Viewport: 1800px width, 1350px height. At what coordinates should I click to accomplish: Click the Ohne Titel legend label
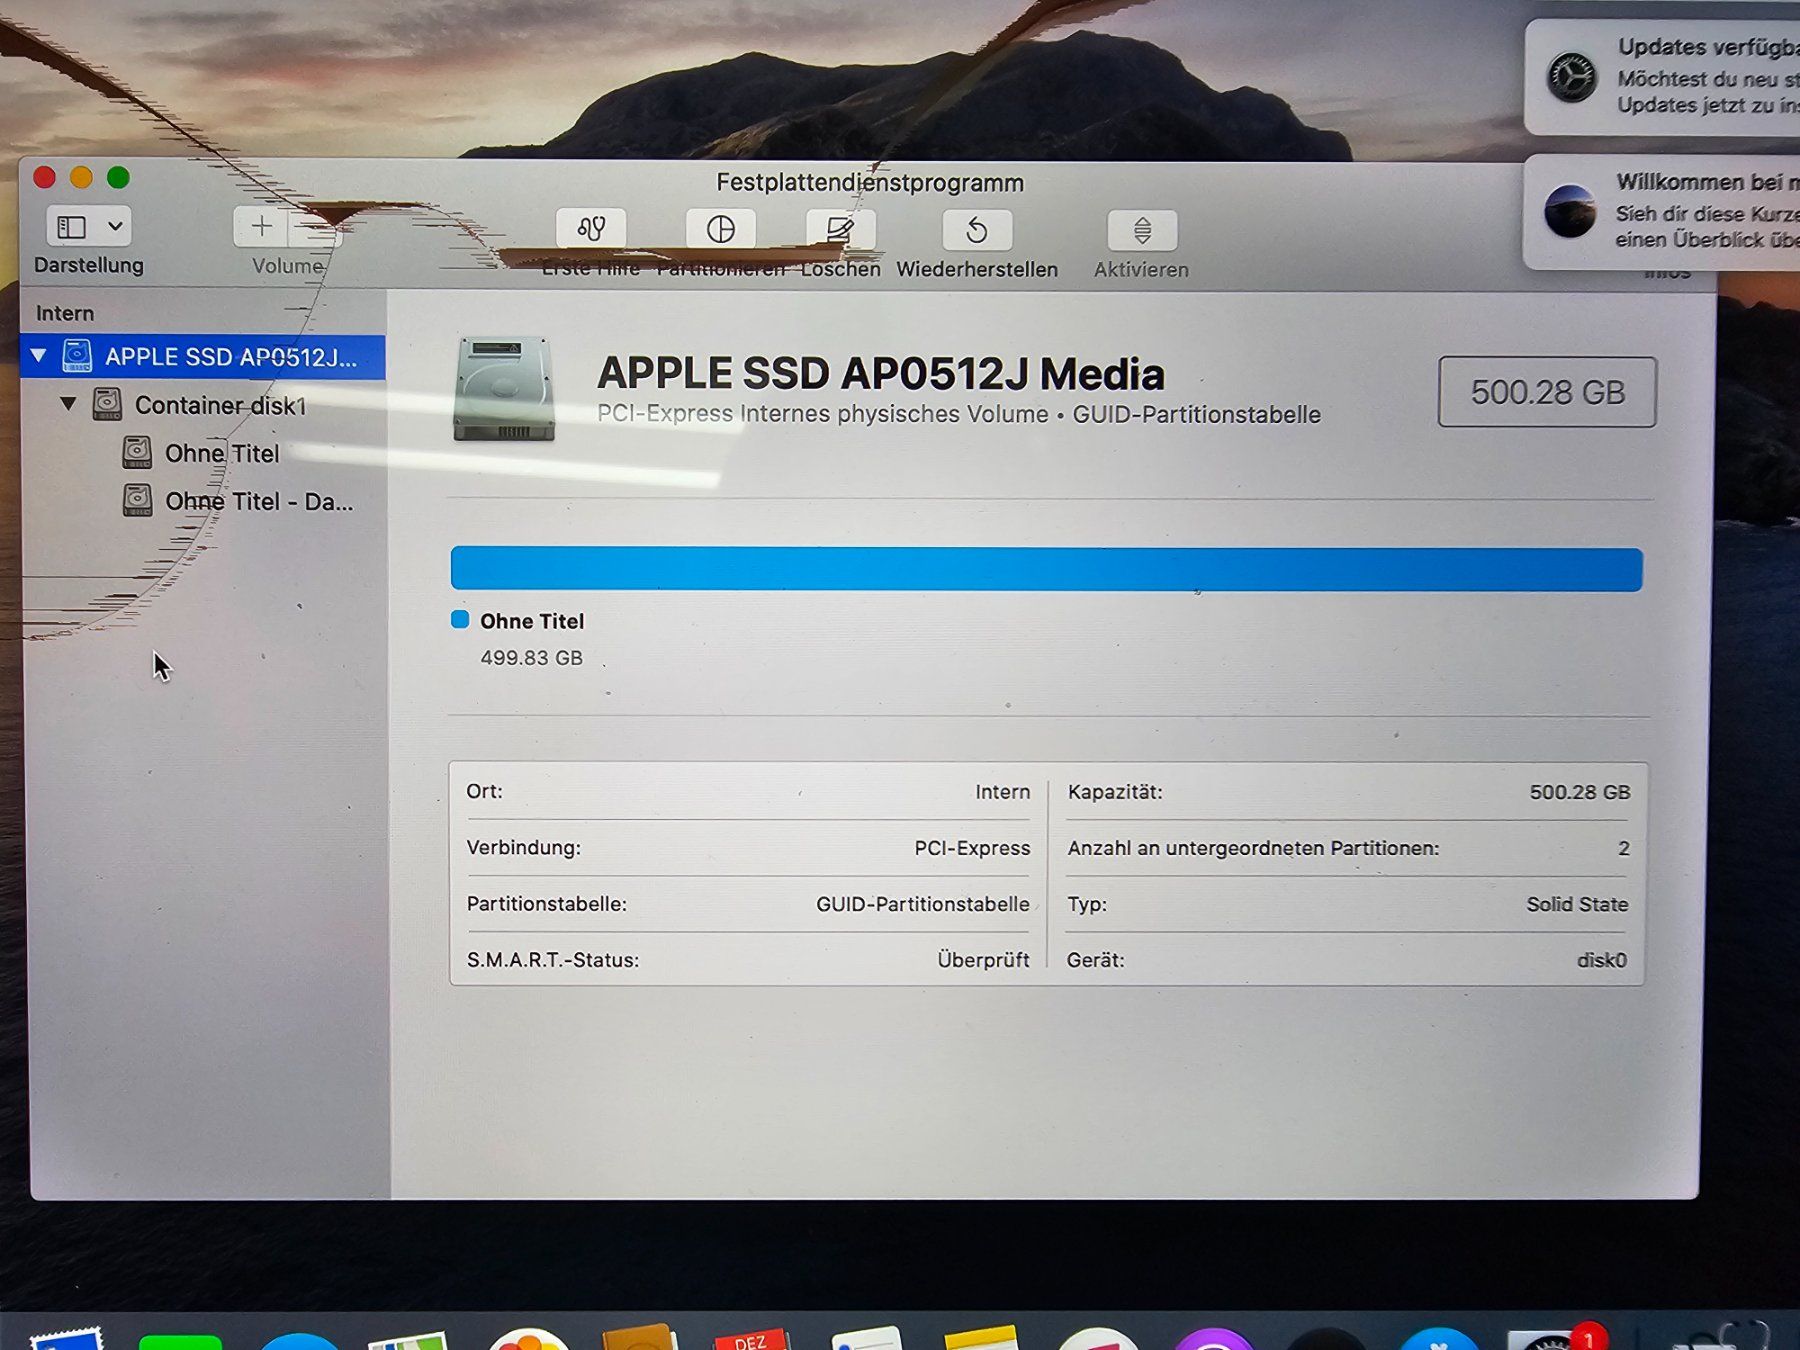pos(532,621)
